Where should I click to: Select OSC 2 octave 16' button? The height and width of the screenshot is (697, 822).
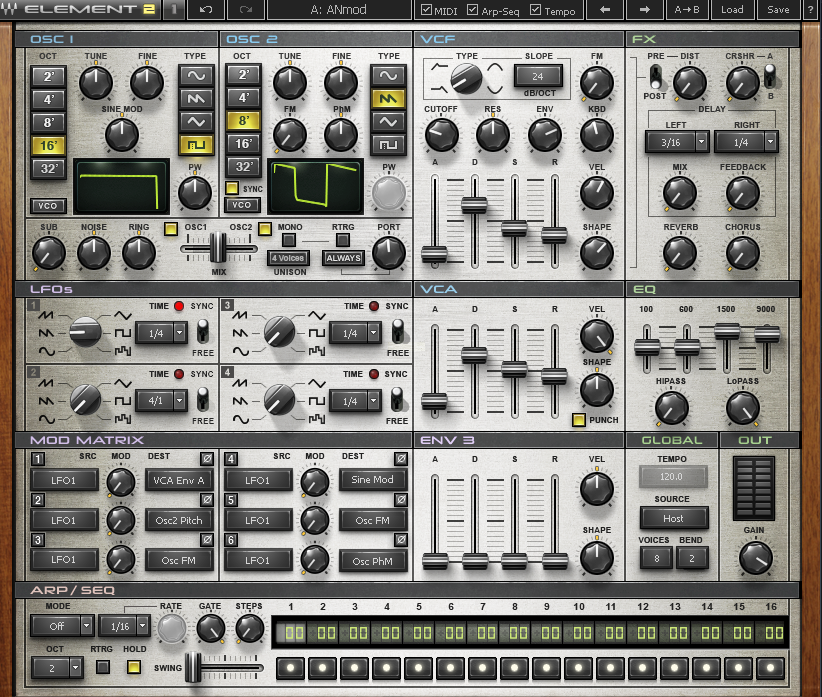tap(244, 143)
